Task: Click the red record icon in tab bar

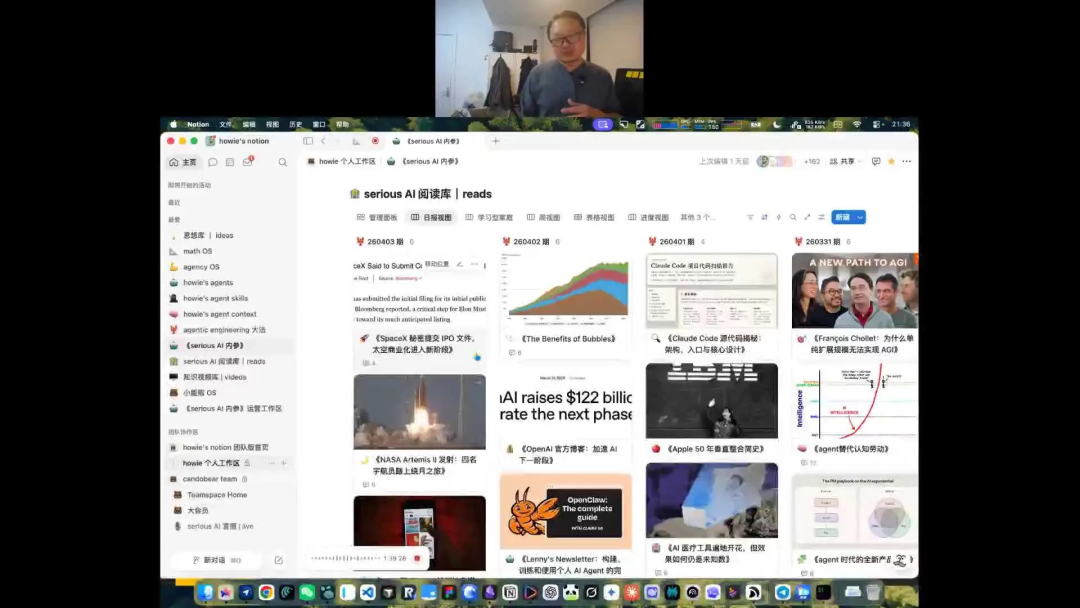Action: (375, 141)
